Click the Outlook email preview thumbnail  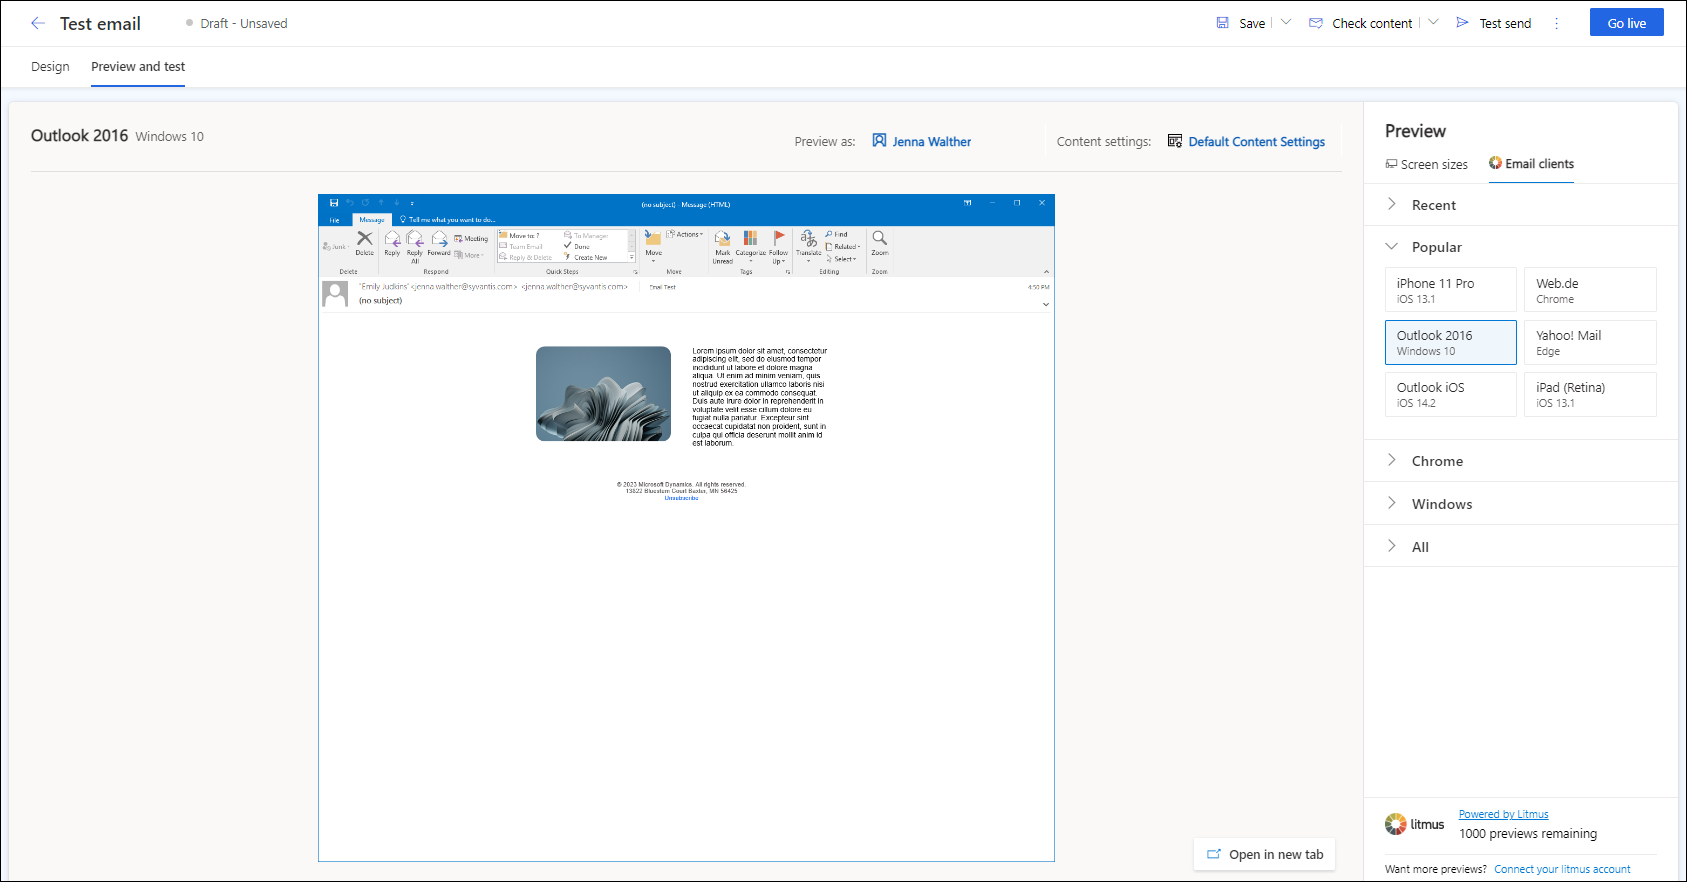(x=686, y=527)
